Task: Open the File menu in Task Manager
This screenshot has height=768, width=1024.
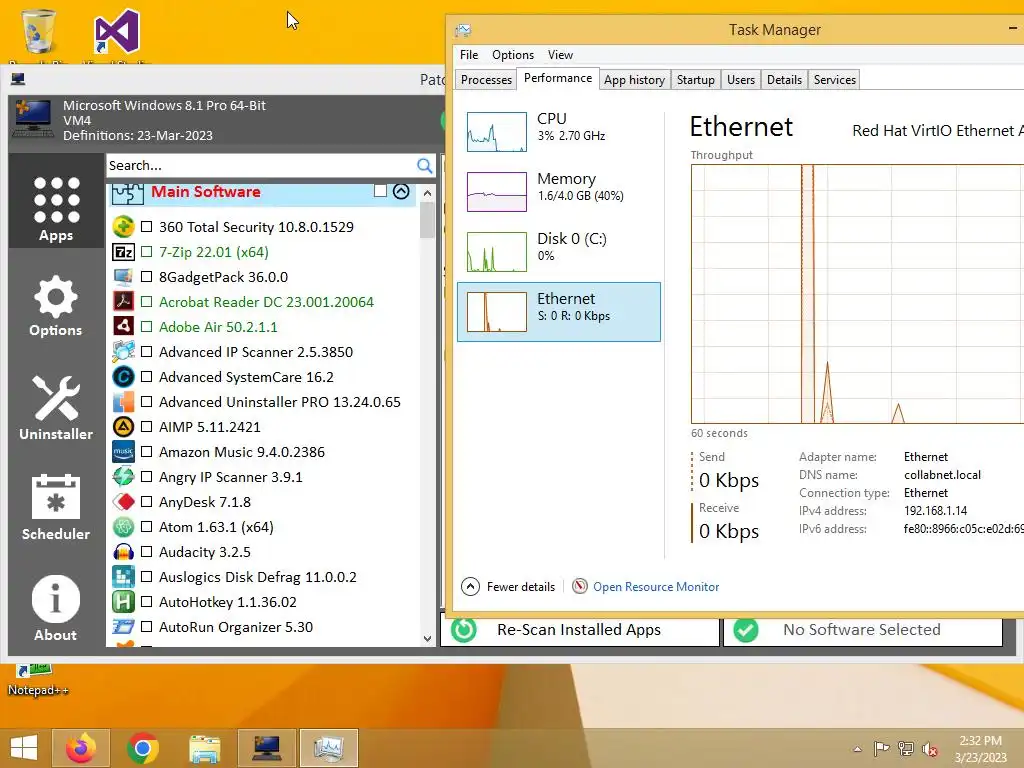Action: [x=469, y=55]
